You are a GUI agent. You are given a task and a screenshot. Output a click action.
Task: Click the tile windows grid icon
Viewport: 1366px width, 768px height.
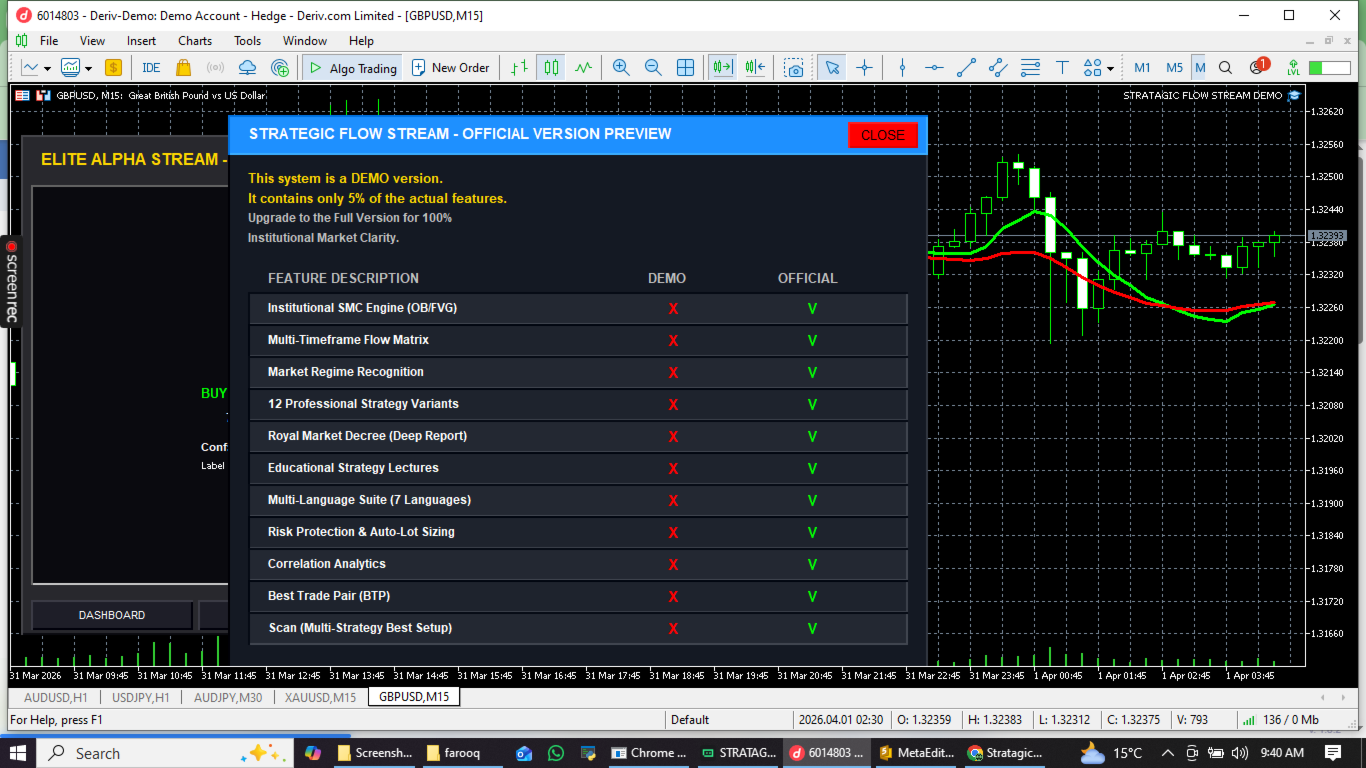point(685,68)
